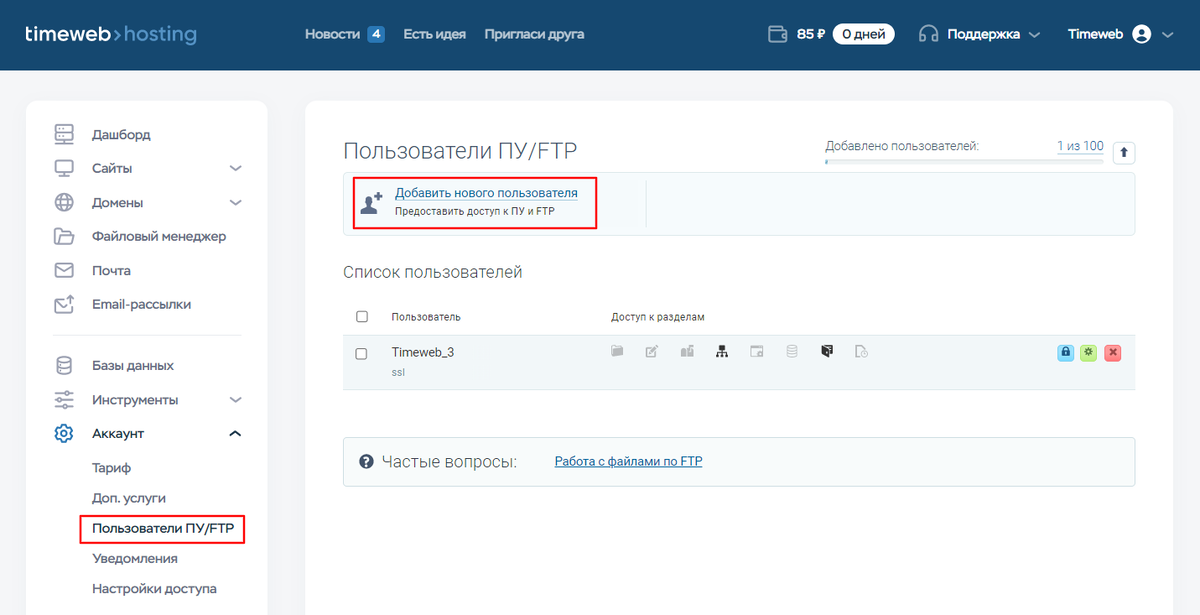Change password via blue lock icon for Timeweb_3

[x=1064, y=352]
